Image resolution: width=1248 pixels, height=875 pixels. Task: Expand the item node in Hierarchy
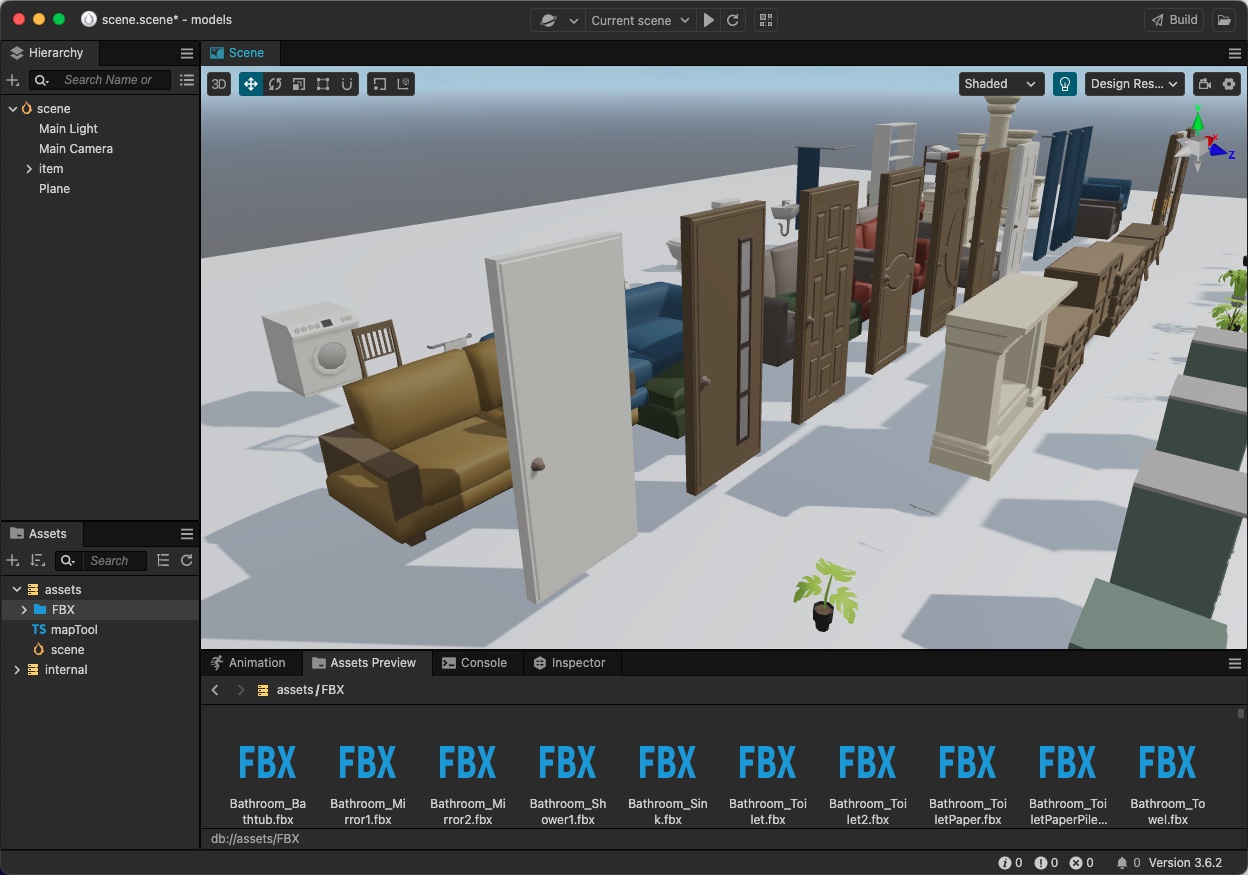coord(29,169)
